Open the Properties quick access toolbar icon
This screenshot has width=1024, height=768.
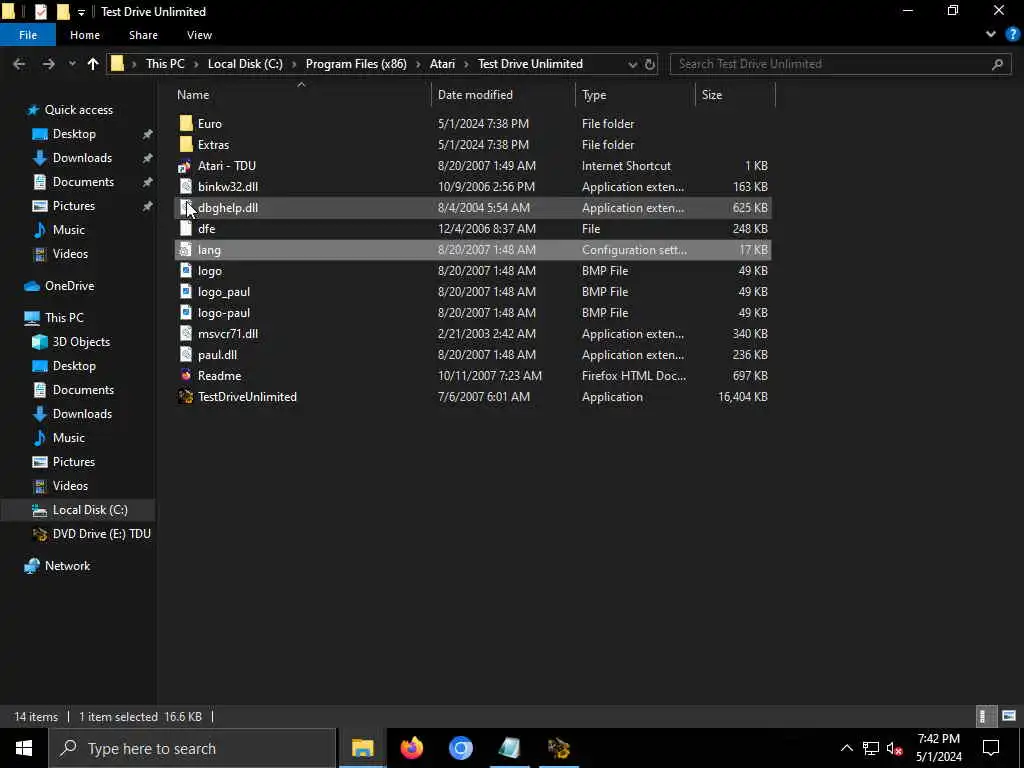pos(40,12)
